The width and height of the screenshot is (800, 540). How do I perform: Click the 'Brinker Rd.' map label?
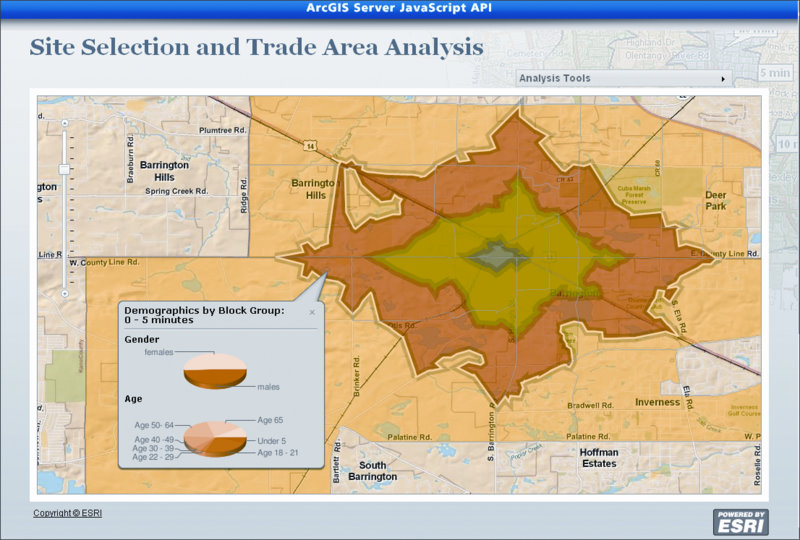[x=356, y=376]
